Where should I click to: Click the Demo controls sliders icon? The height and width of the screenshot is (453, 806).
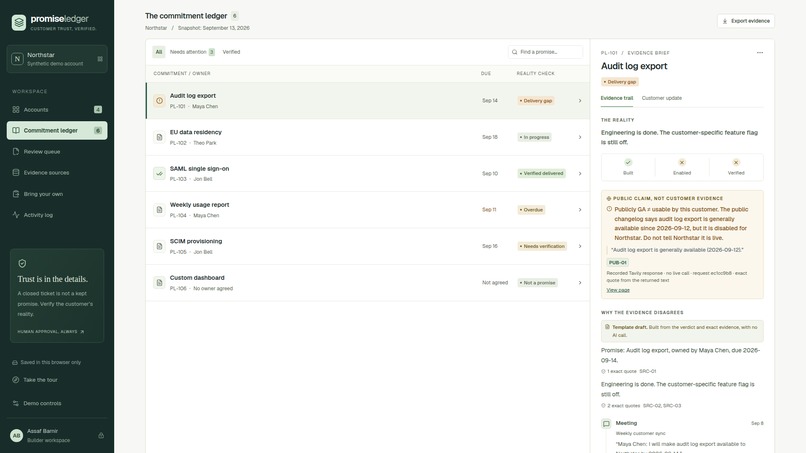(15, 403)
